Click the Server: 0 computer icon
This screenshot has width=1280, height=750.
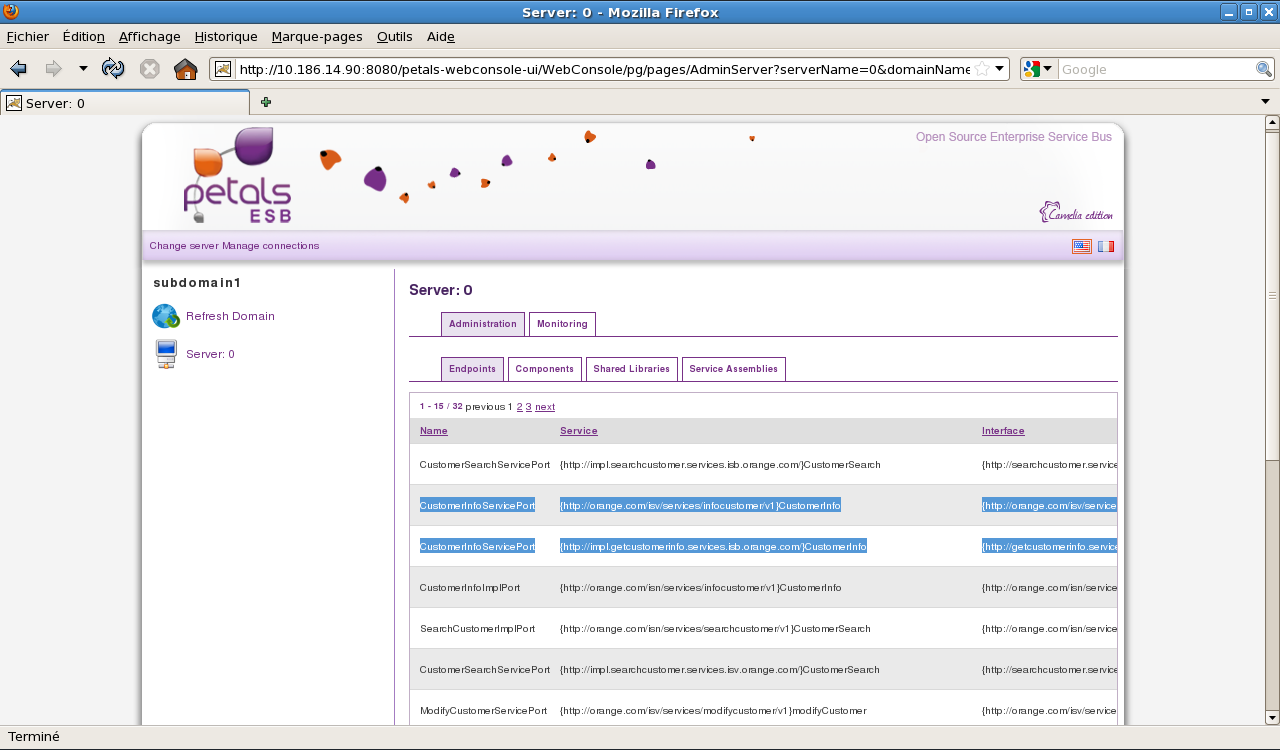pyautogui.click(x=166, y=354)
